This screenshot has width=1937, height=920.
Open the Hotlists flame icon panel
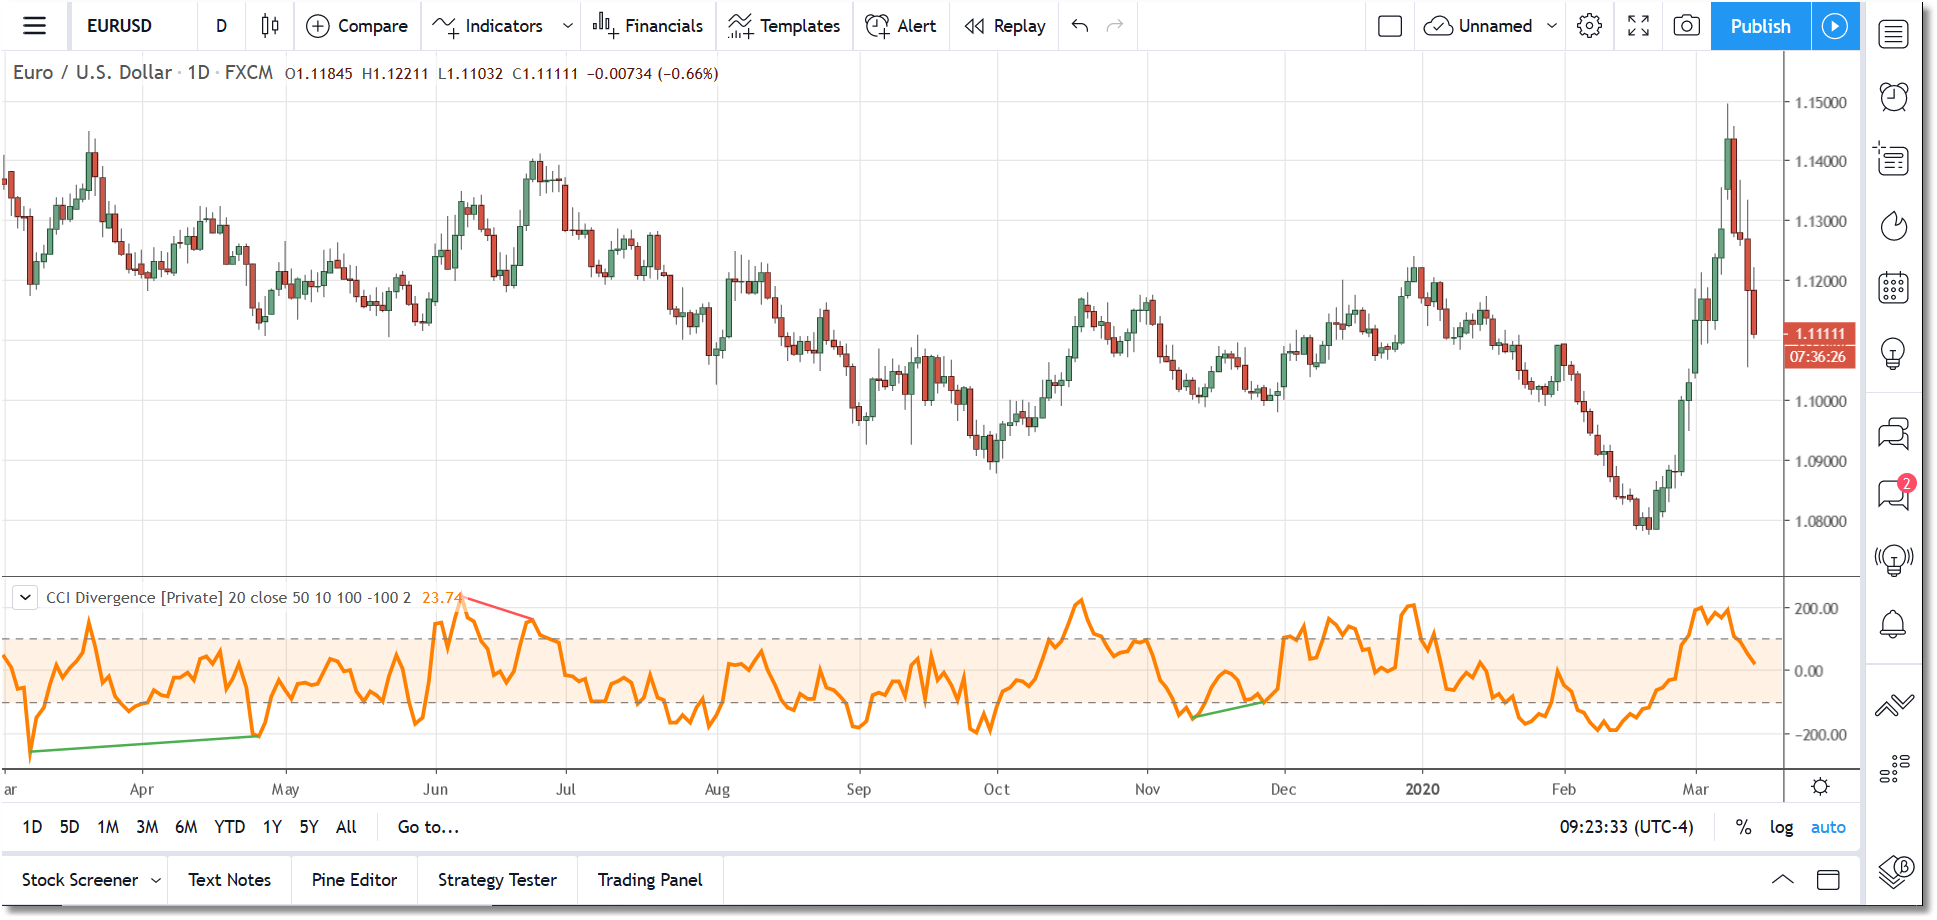(x=1893, y=226)
